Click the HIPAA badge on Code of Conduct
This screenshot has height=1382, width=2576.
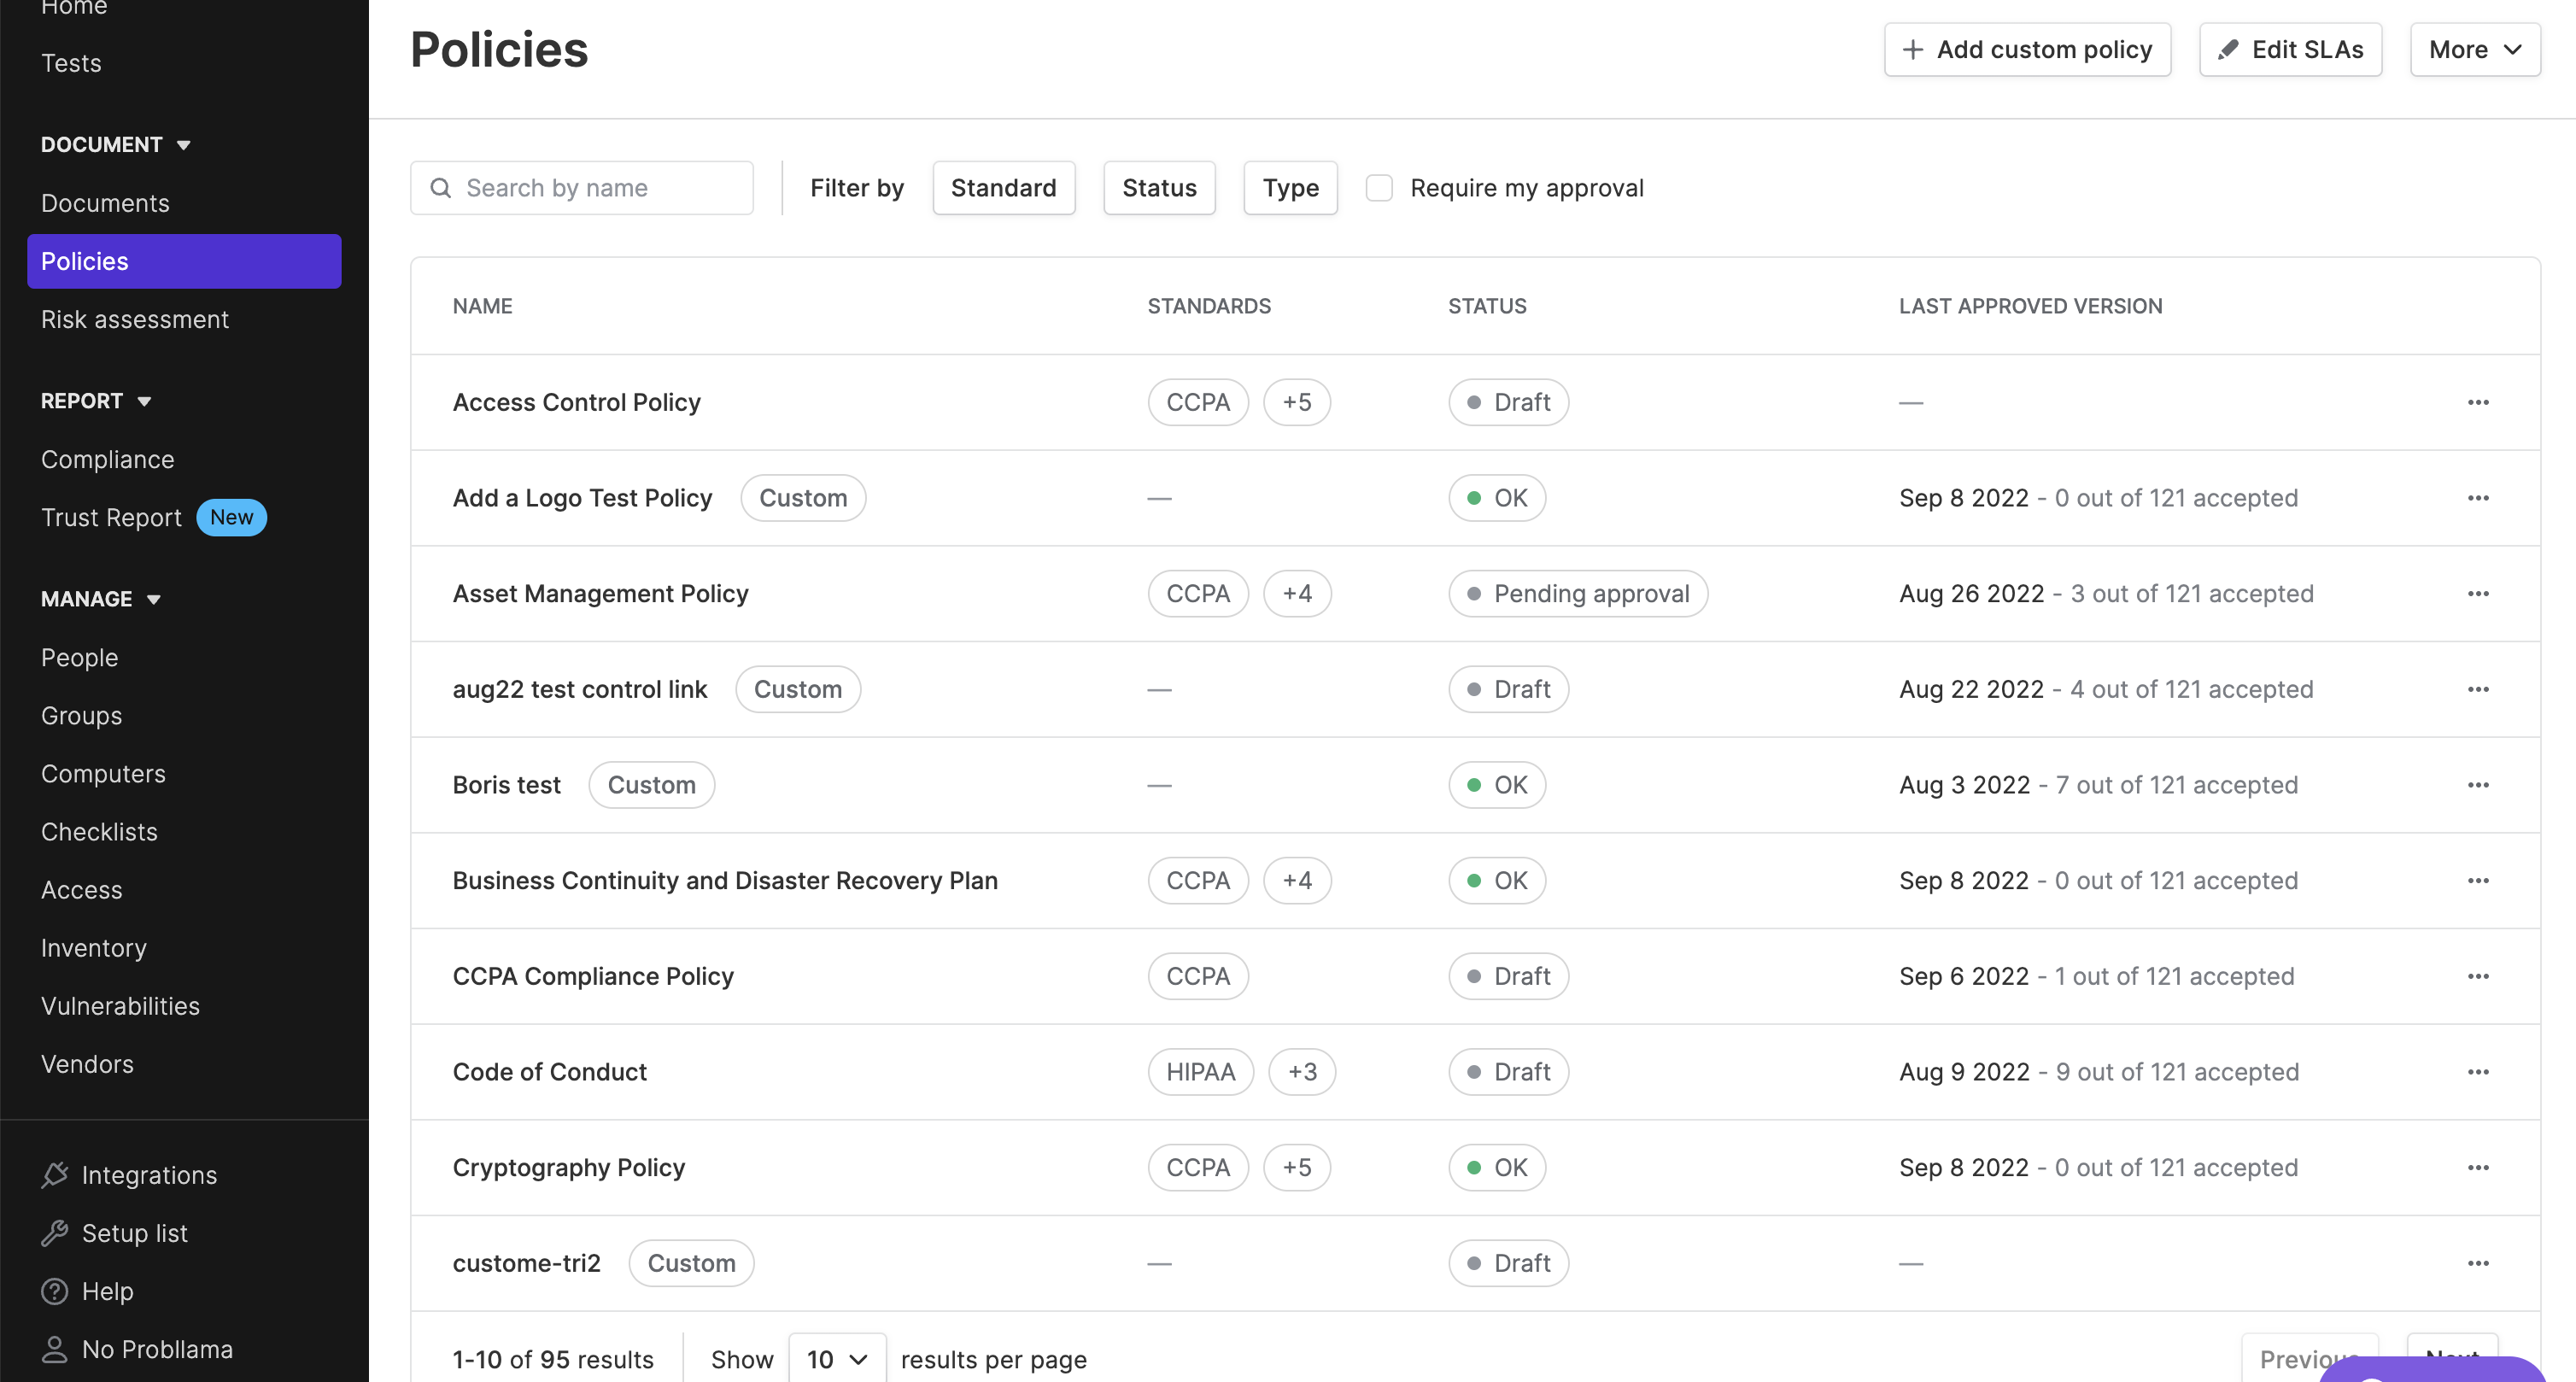(1200, 1072)
